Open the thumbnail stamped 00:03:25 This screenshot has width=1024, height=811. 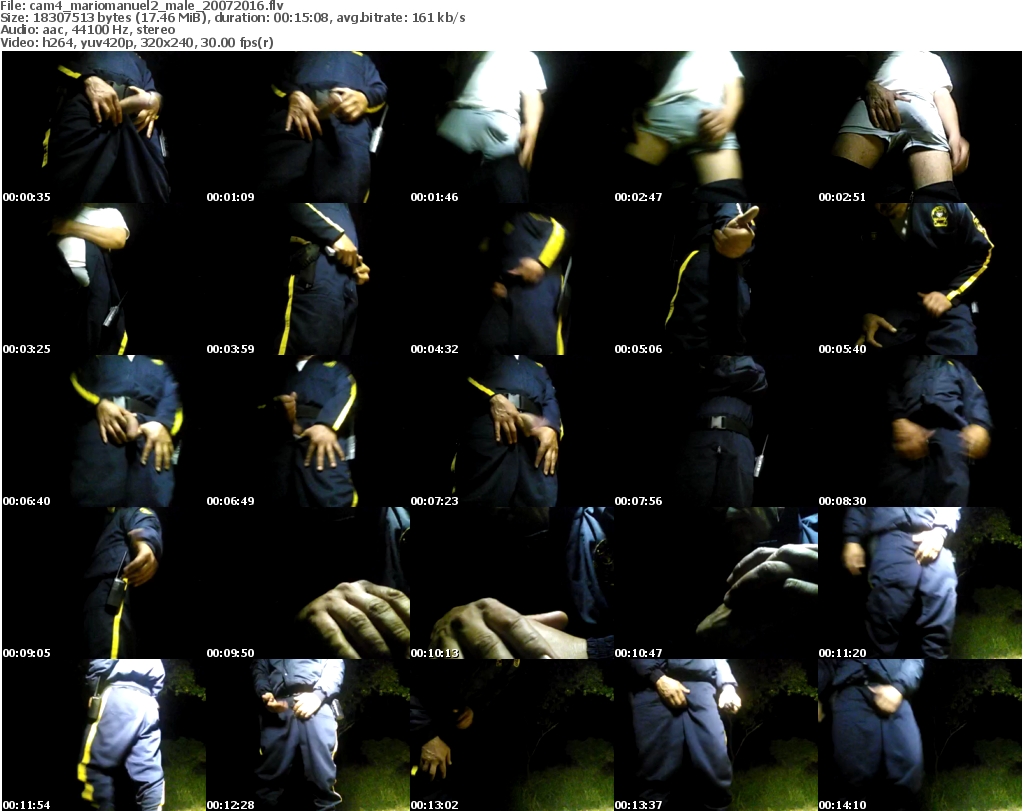click(103, 279)
